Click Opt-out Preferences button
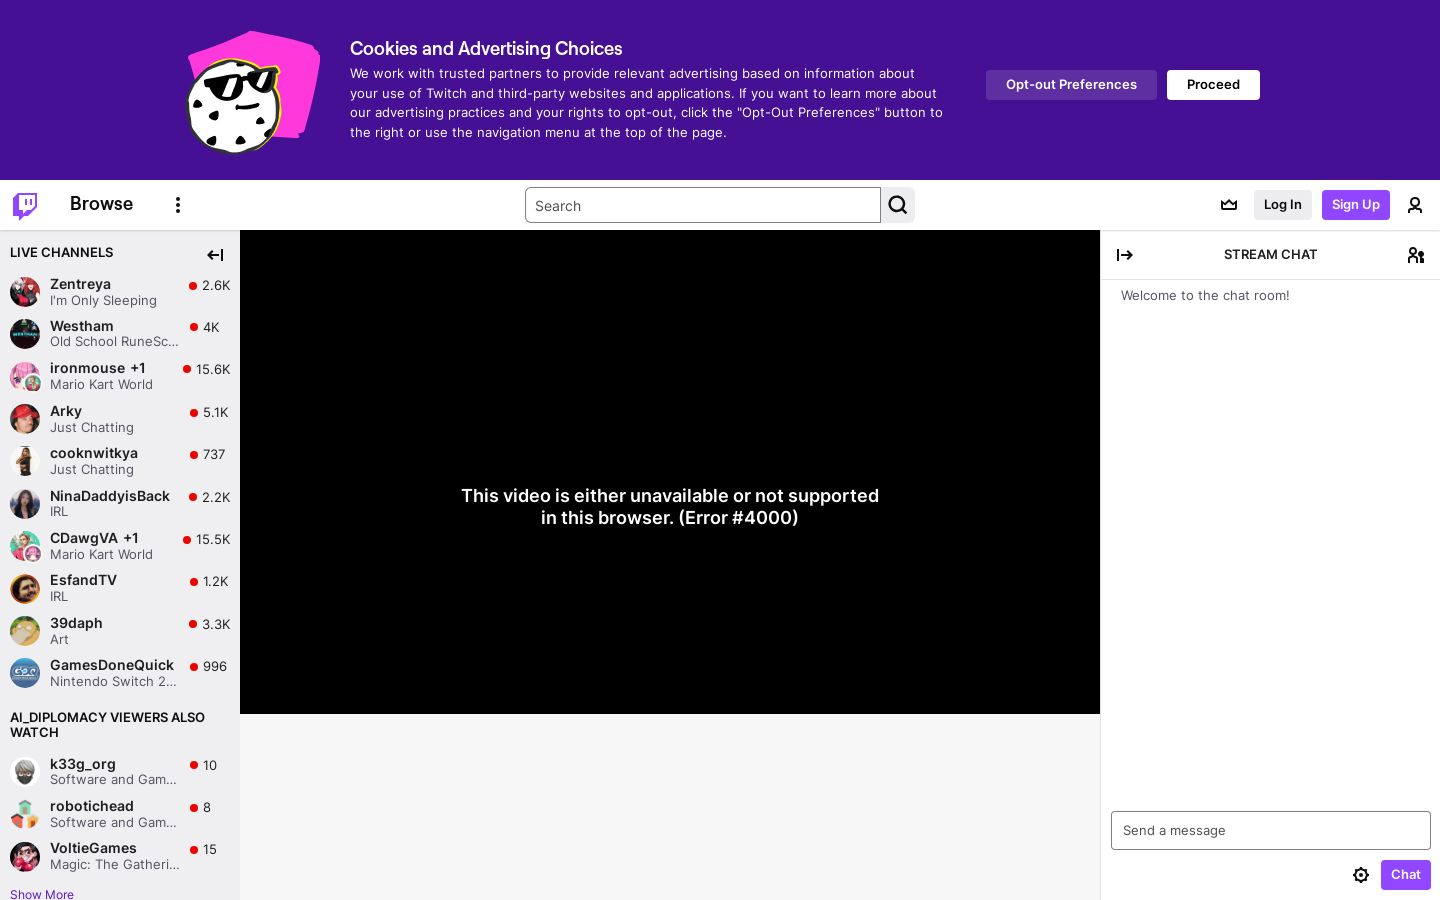1440x900 pixels. click(x=1071, y=85)
